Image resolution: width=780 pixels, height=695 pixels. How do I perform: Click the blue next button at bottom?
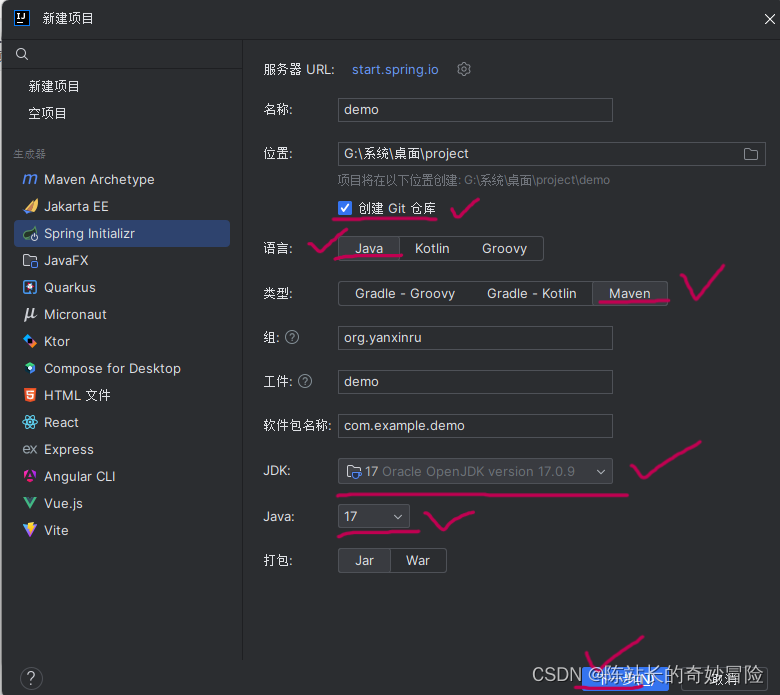pyautogui.click(x=625, y=678)
